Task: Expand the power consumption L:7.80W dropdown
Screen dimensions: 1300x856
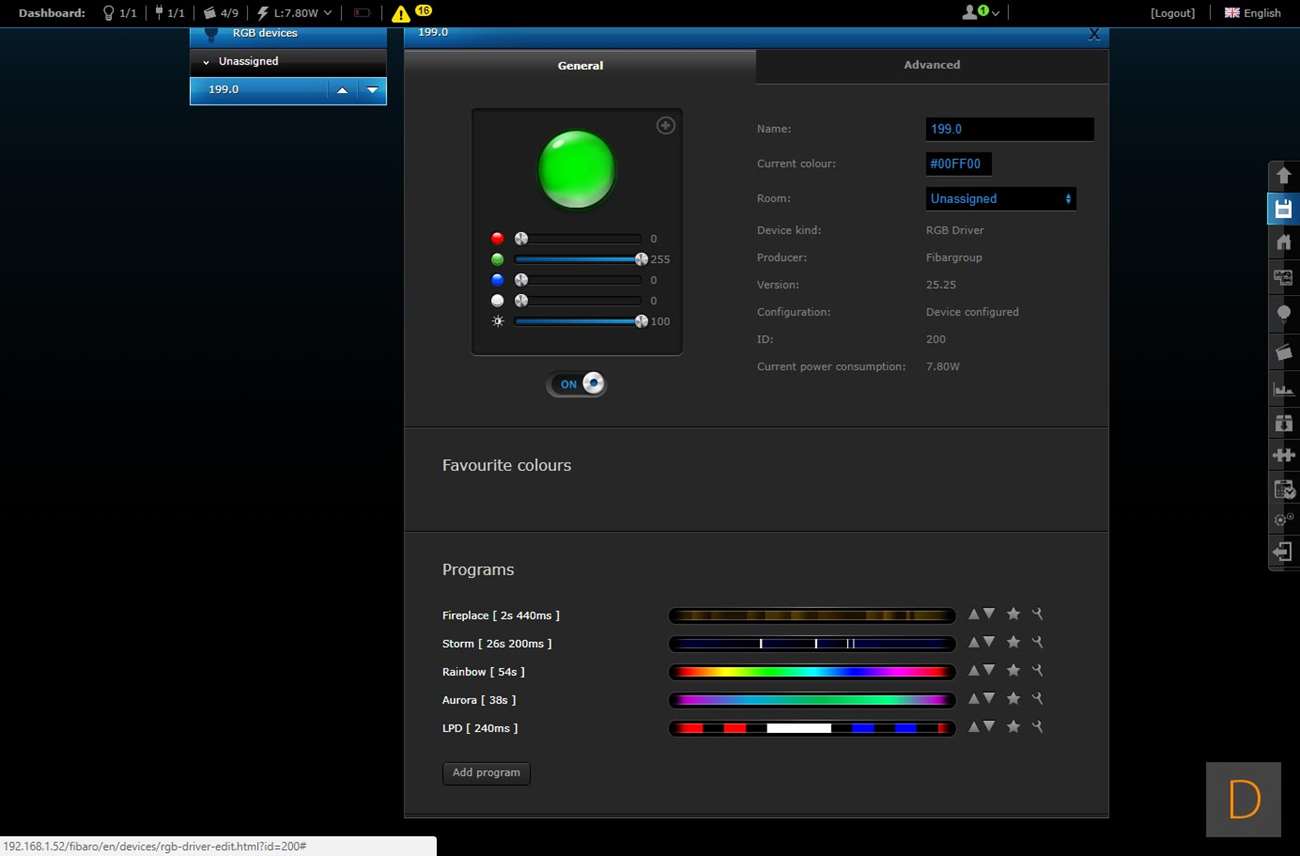Action: coord(295,13)
